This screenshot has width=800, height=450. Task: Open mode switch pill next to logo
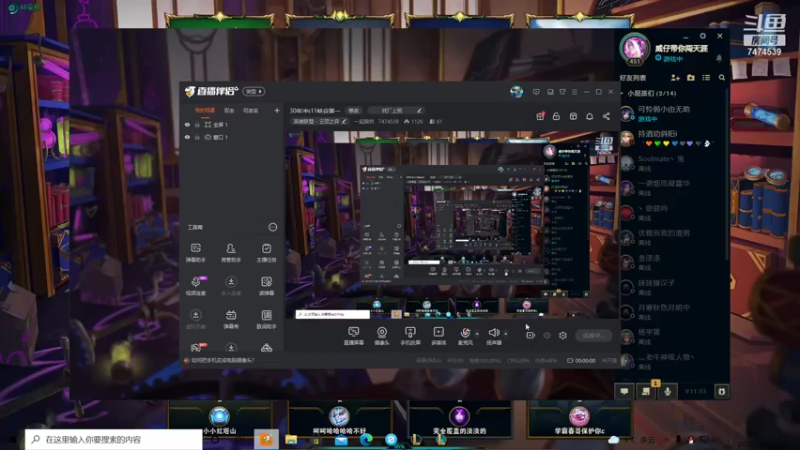[254, 91]
